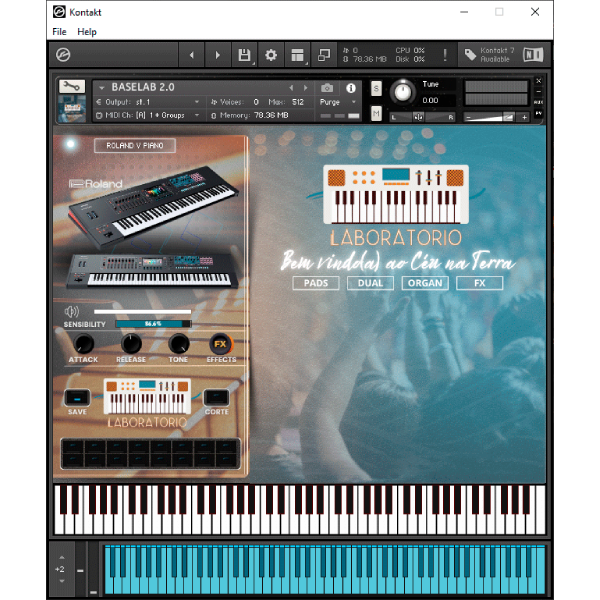
Task: Click the speaker volume icon above Sensibility
Action: pyautogui.click(x=72, y=311)
